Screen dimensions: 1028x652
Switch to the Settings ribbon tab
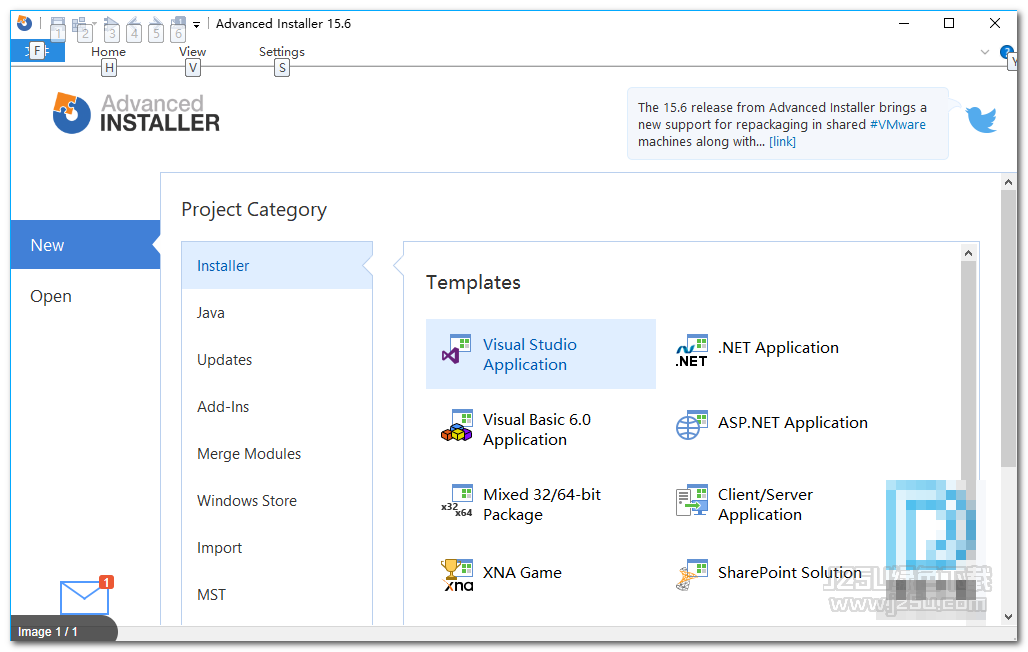tap(281, 52)
